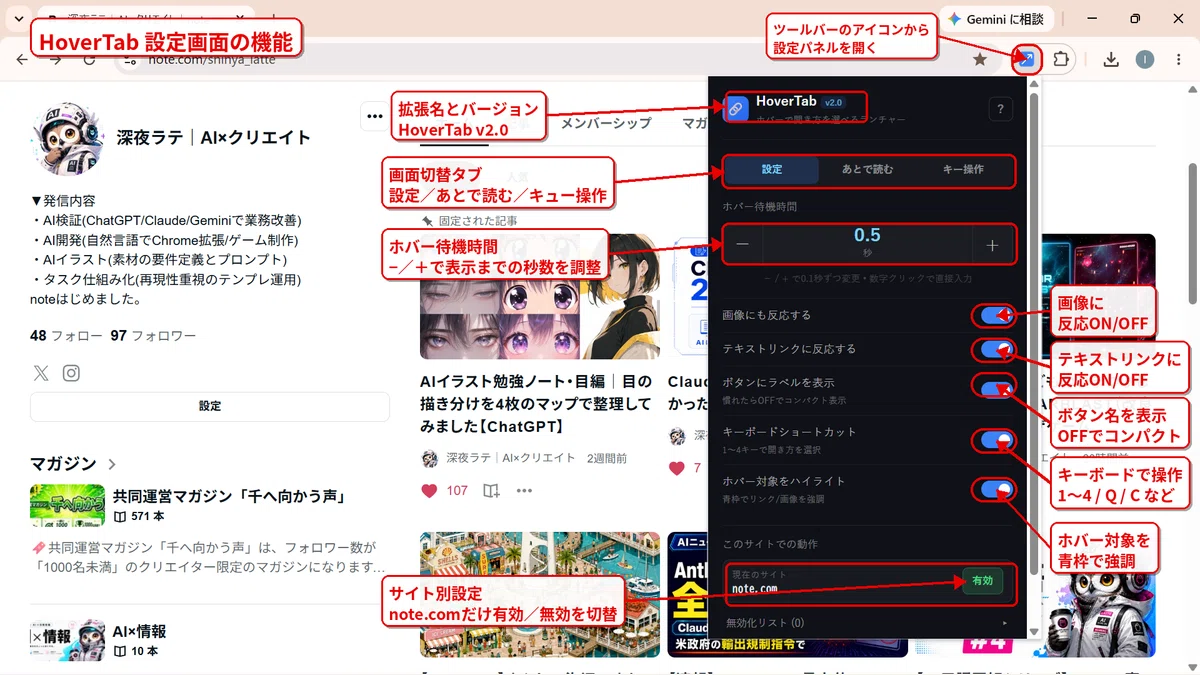
Task: Toggle ホバー対象をハイライト switch
Action: [995, 489]
